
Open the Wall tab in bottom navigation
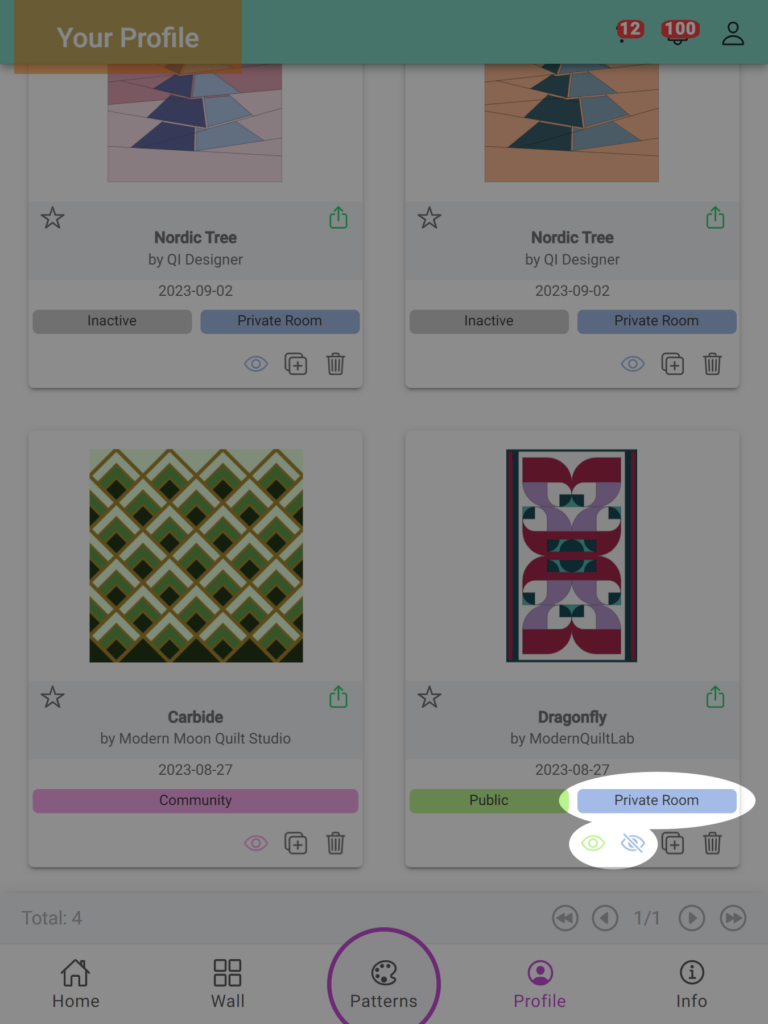(227, 985)
